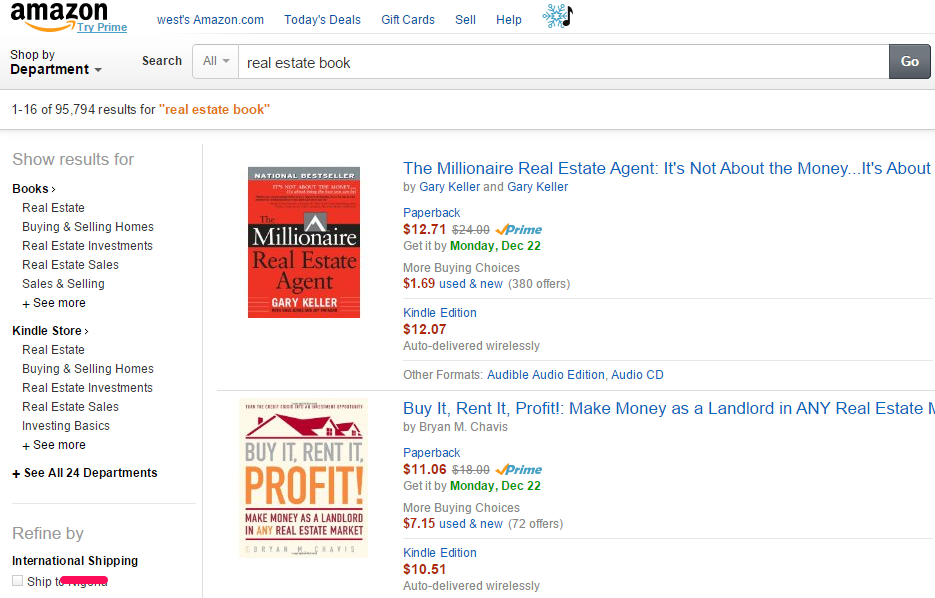This screenshot has width=935, height=598.
Task: Click the plus icon beside See All 24 Departments
Action: click(16, 473)
